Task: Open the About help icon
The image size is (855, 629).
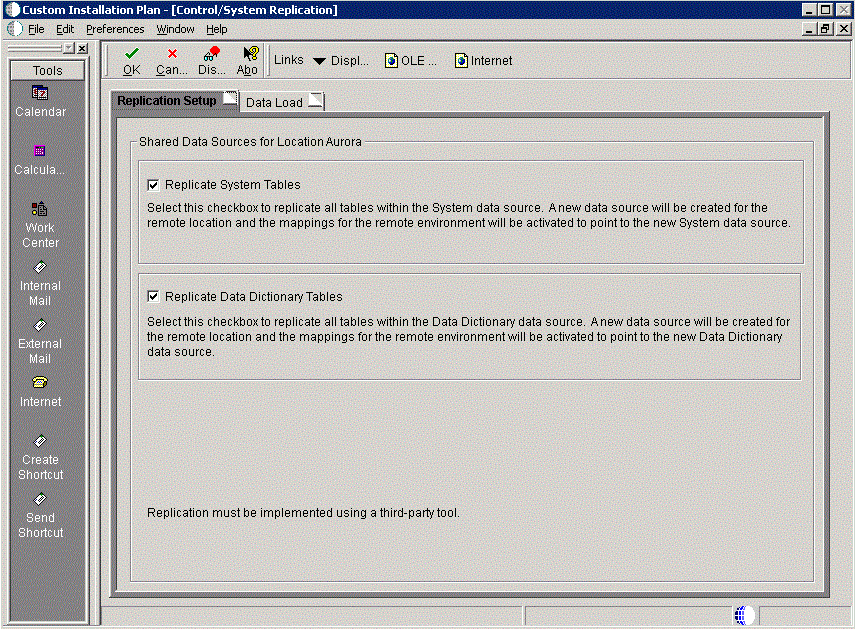Action: coord(248,61)
